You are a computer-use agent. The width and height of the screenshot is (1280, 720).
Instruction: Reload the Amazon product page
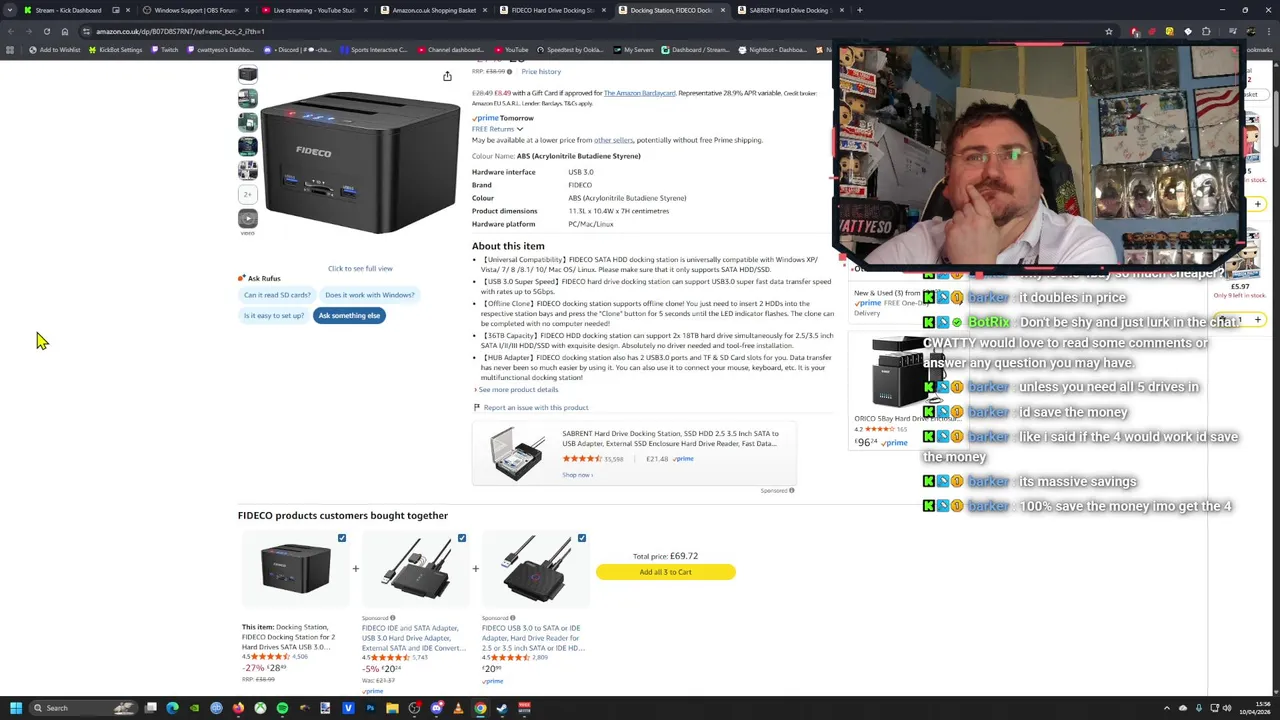(46, 31)
